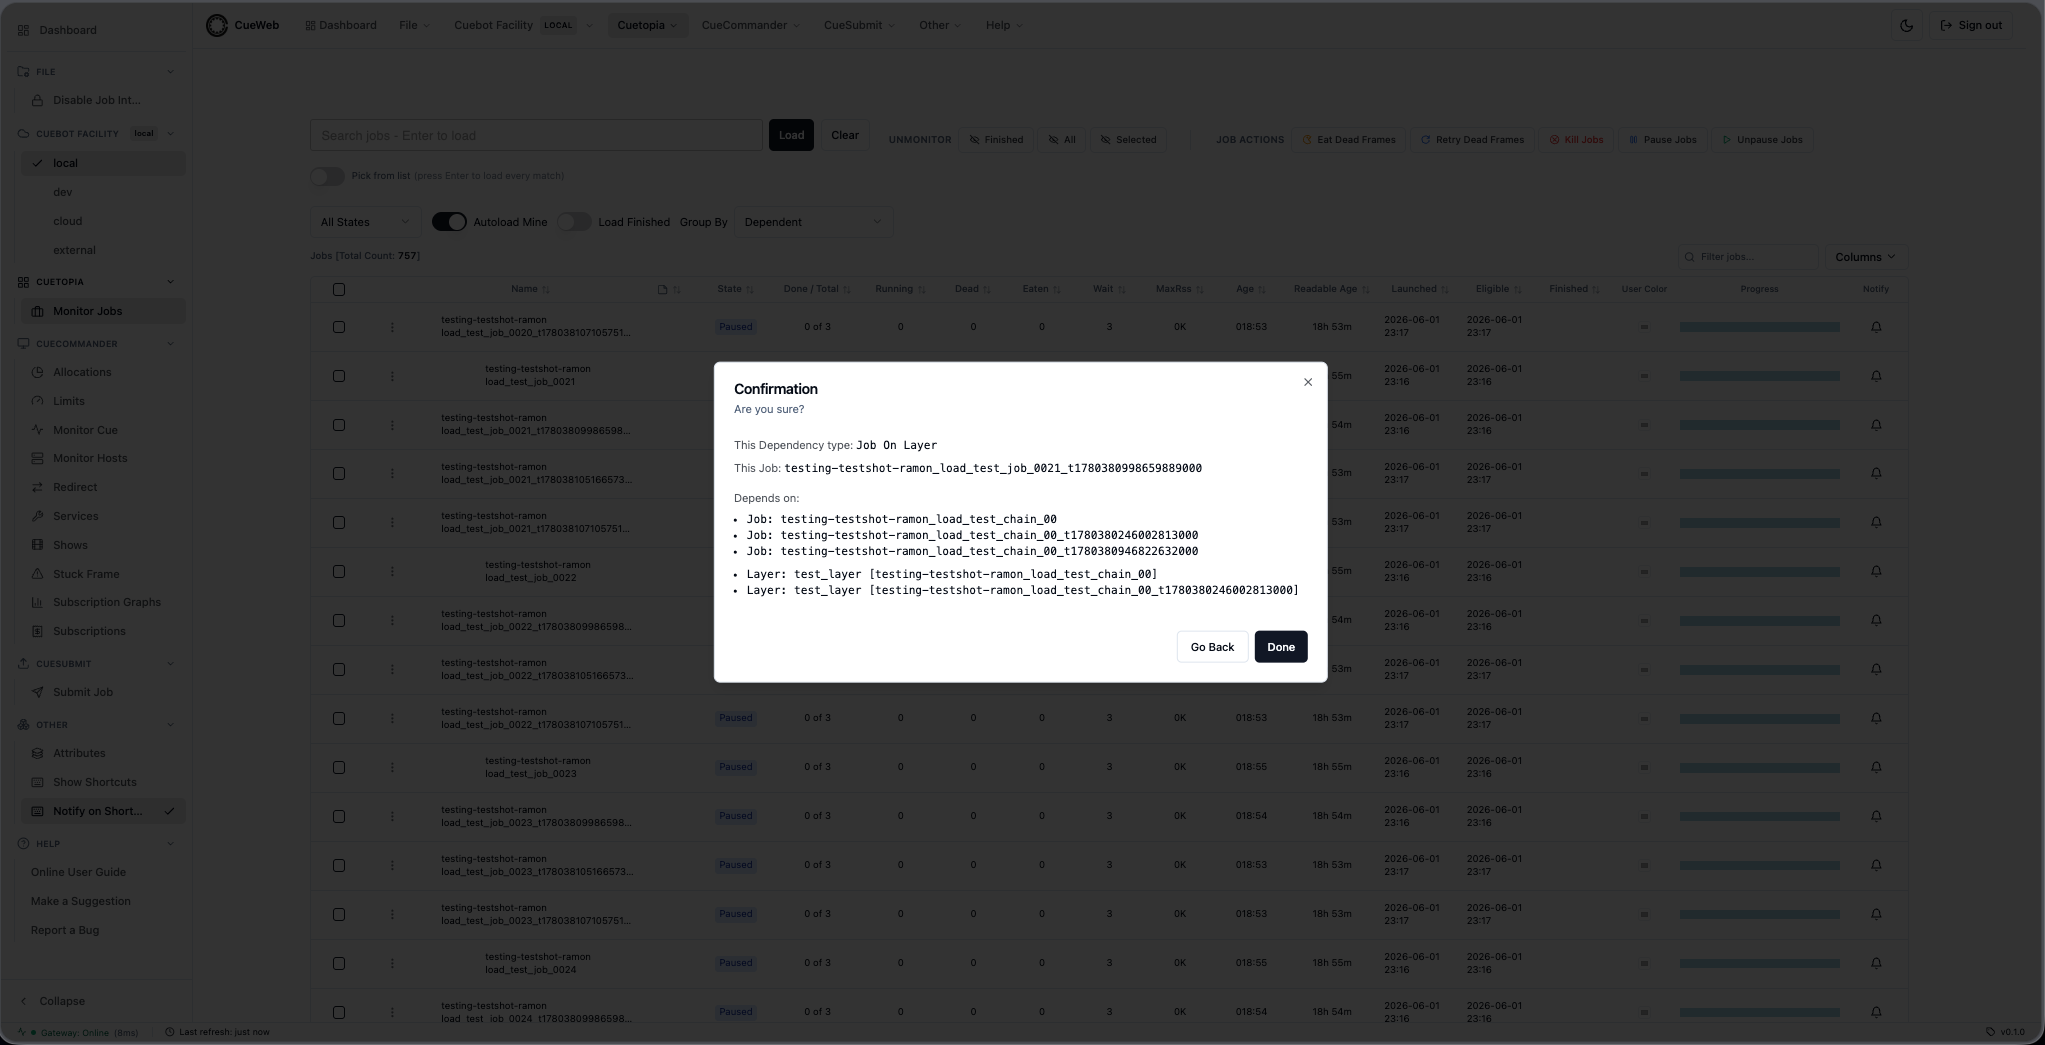
Task: Open Allocations in sidebar
Action: 103,372
